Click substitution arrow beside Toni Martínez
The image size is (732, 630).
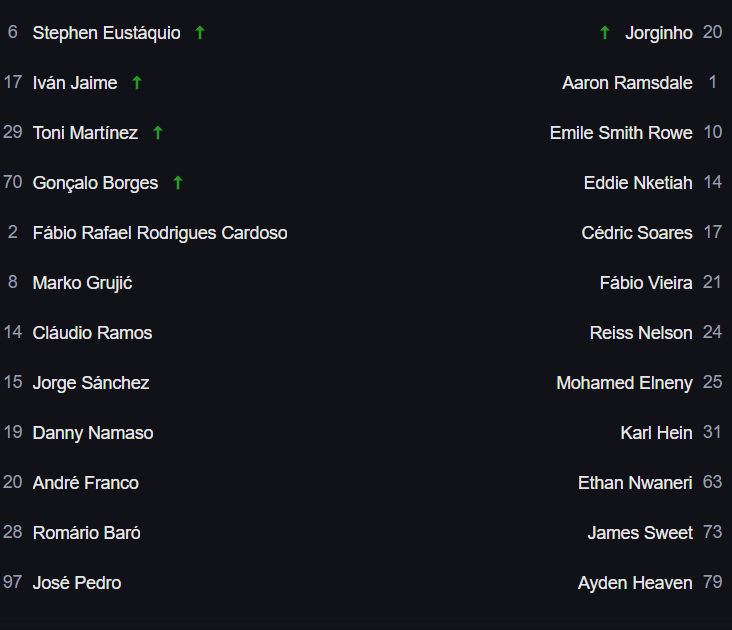coord(158,133)
